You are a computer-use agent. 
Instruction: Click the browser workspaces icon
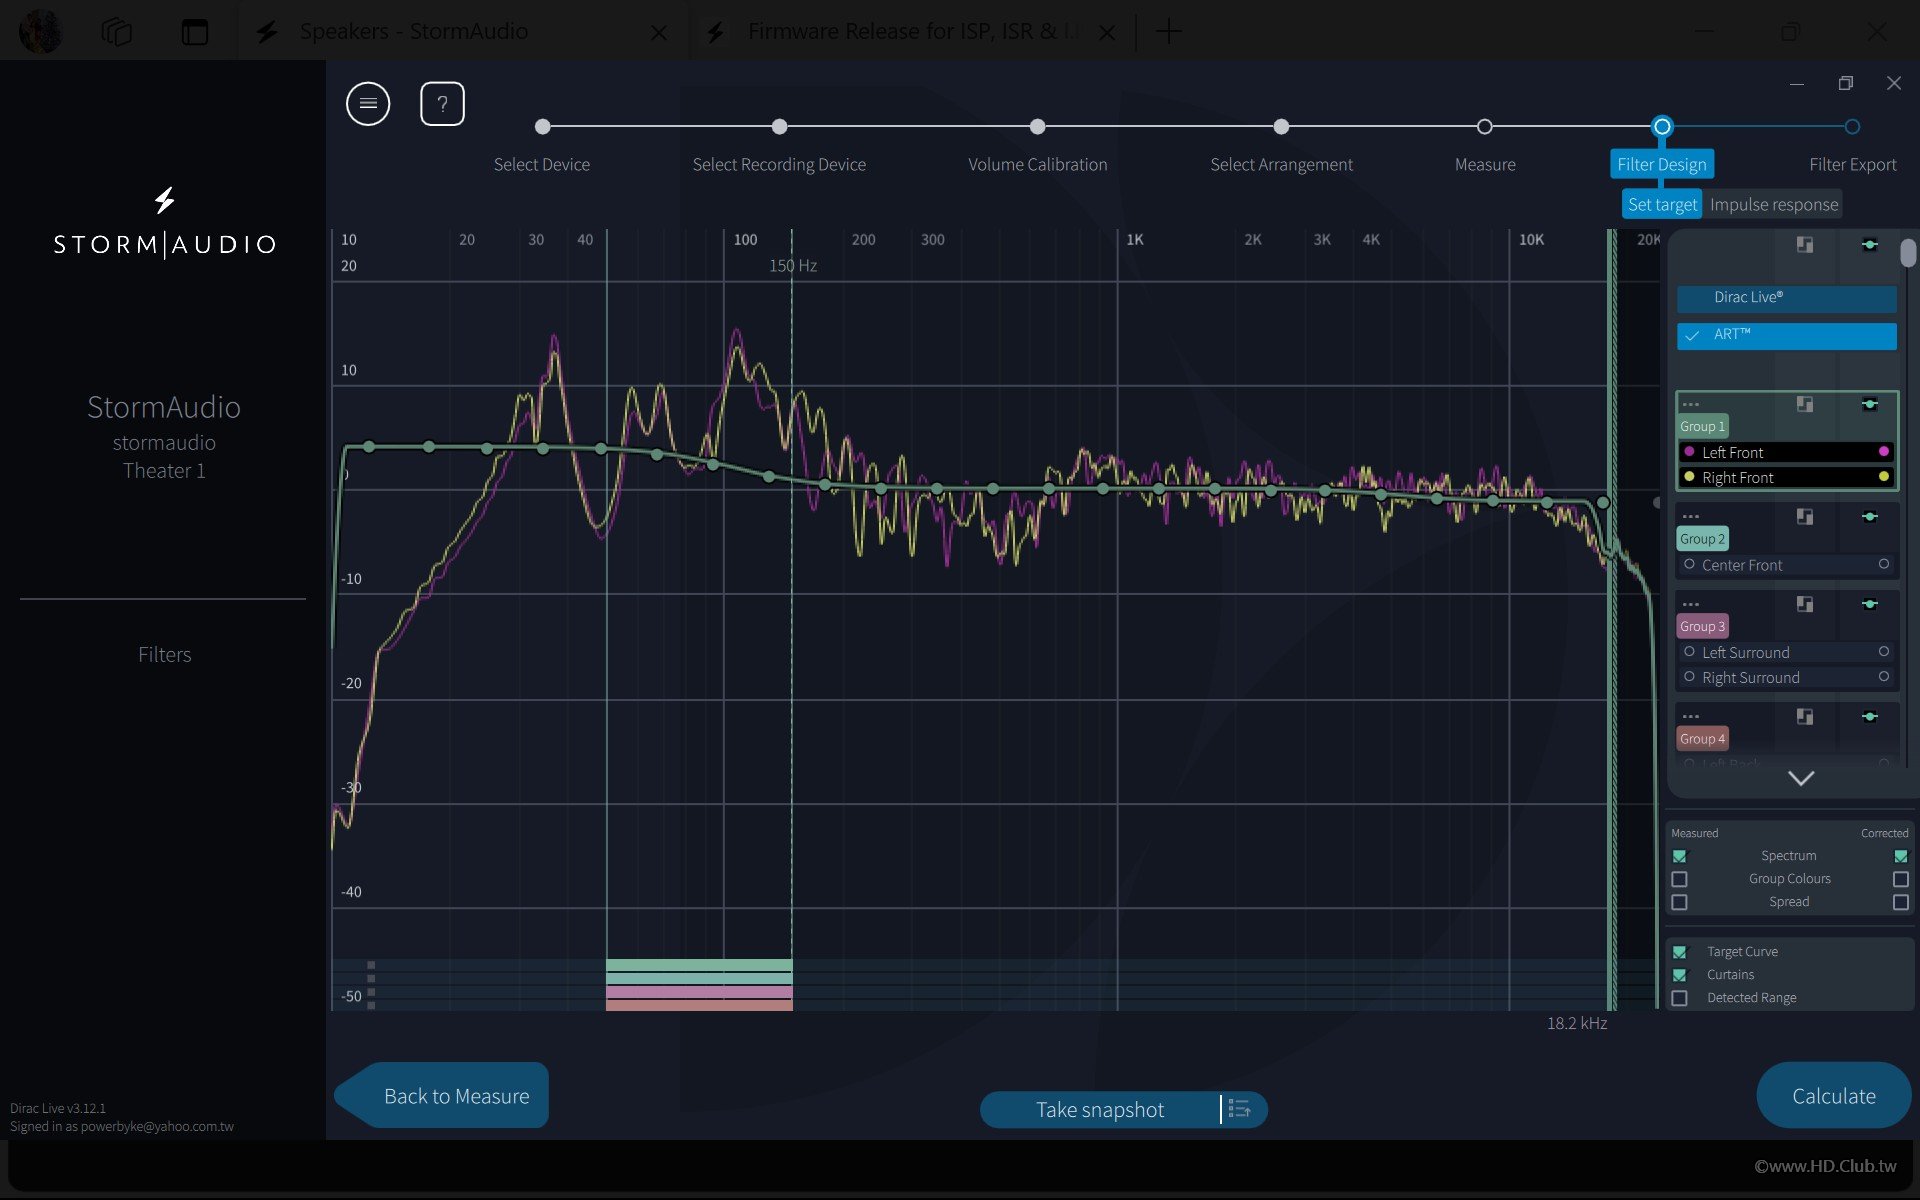[116, 31]
